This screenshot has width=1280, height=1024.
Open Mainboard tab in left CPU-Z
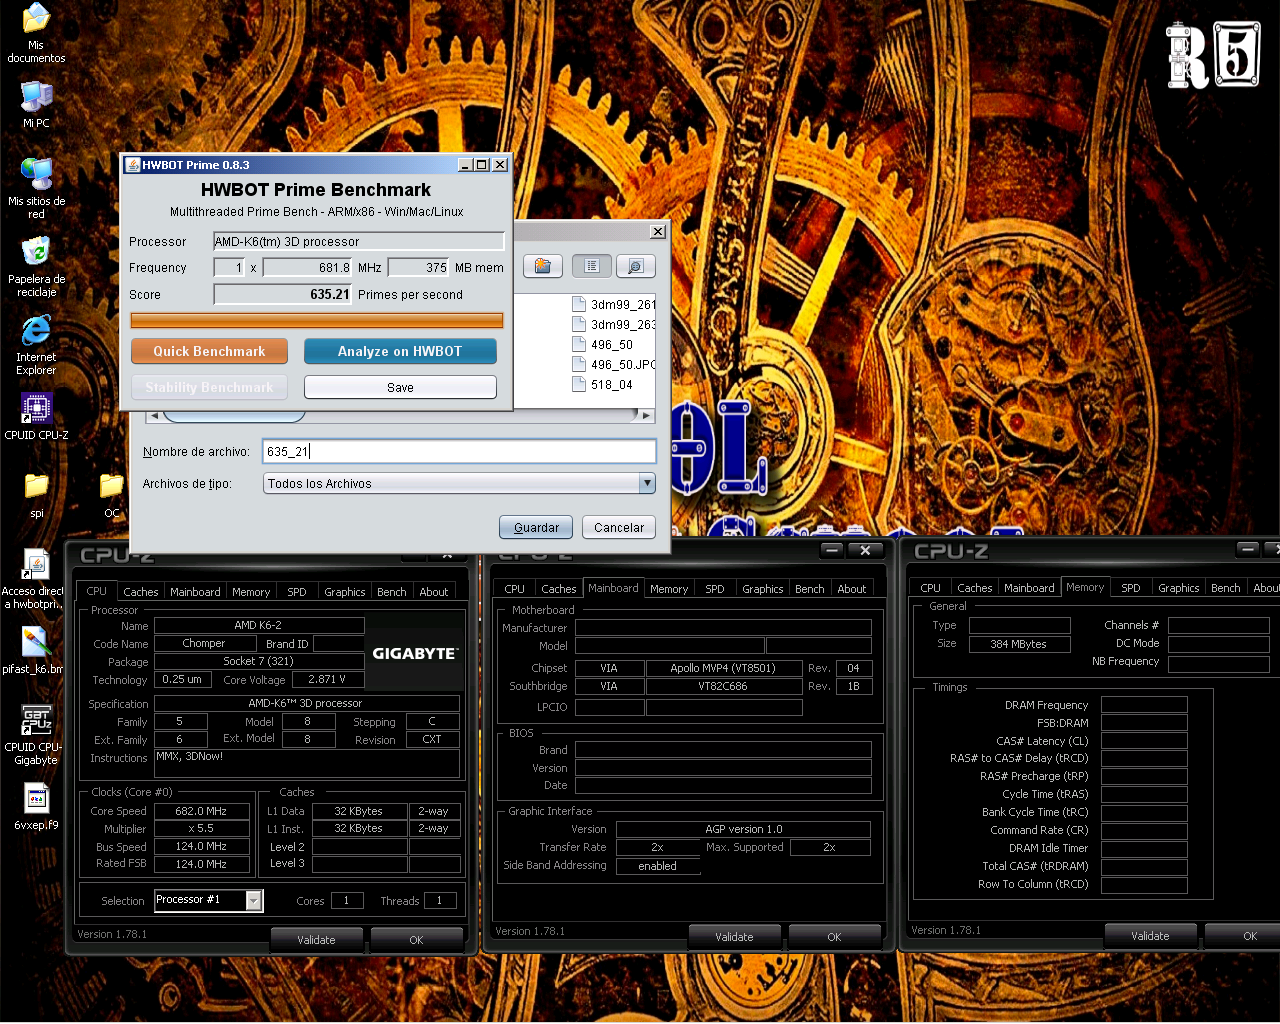click(195, 592)
